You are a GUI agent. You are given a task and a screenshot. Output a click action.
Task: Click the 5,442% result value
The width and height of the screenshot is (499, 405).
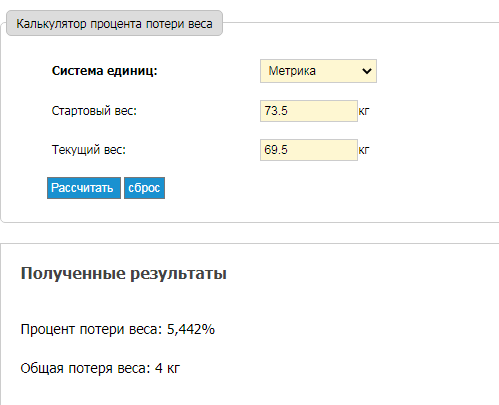tap(191, 329)
